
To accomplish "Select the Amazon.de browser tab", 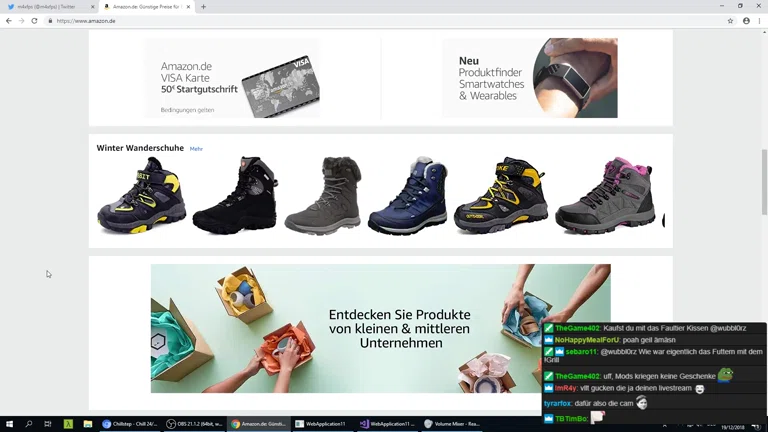I will (x=147, y=7).
